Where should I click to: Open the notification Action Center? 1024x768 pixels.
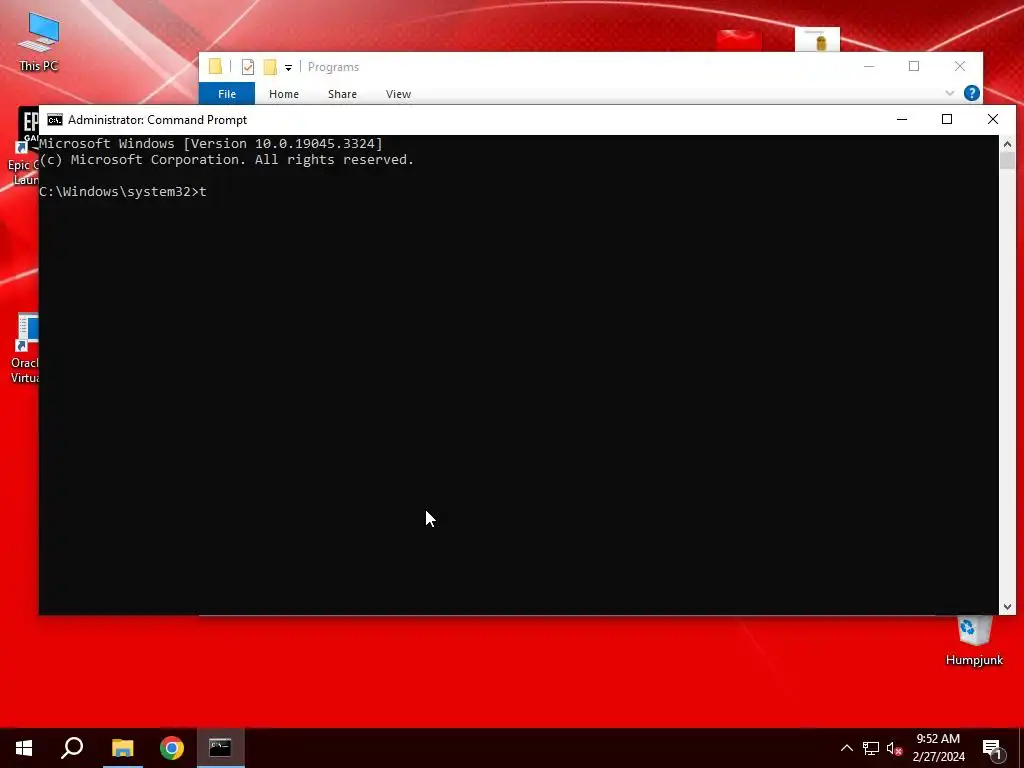point(992,749)
